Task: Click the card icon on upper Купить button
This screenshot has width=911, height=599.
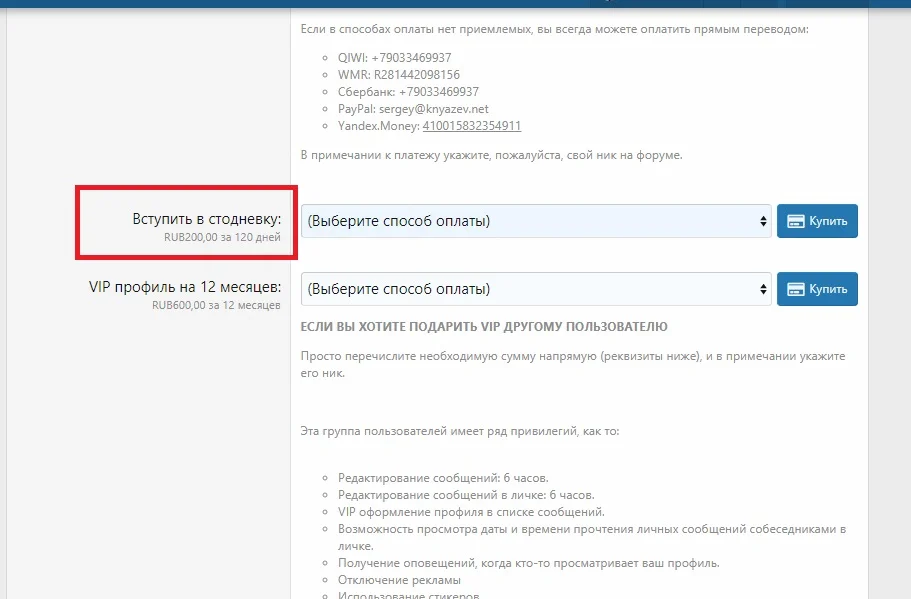Action: (798, 220)
